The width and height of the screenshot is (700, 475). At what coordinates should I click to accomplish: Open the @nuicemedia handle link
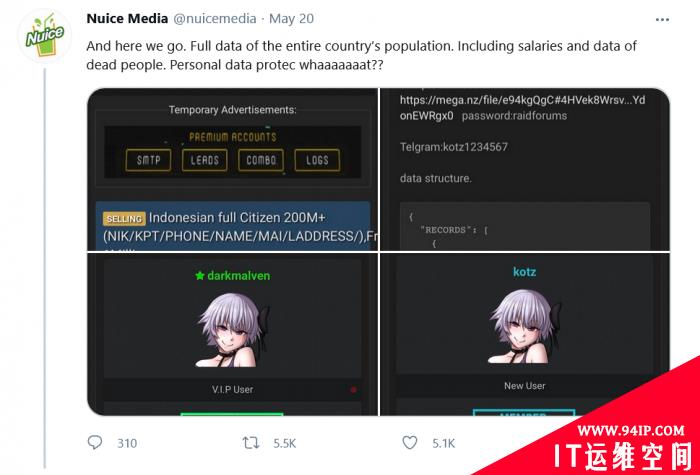215,19
